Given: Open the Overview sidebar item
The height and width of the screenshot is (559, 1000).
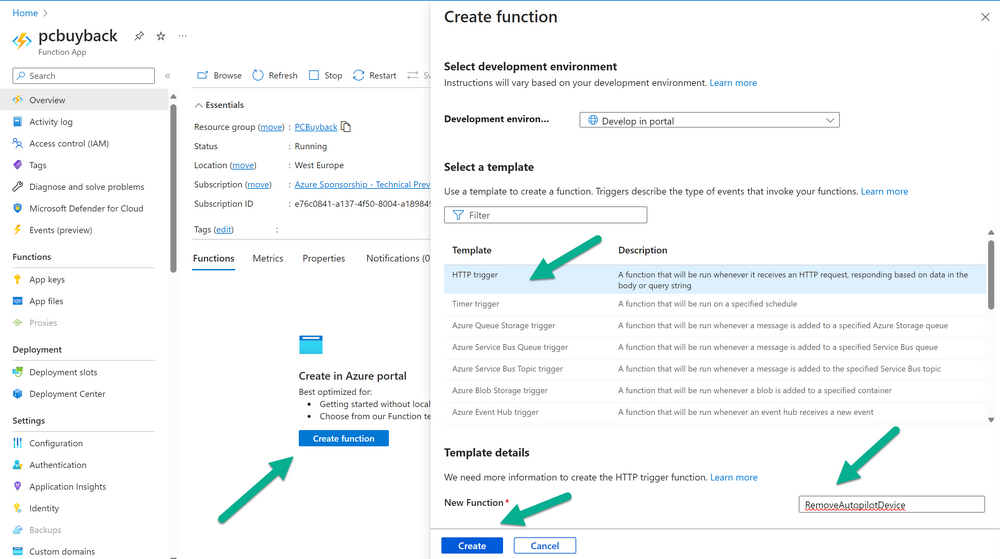Looking at the screenshot, I should coord(84,100).
